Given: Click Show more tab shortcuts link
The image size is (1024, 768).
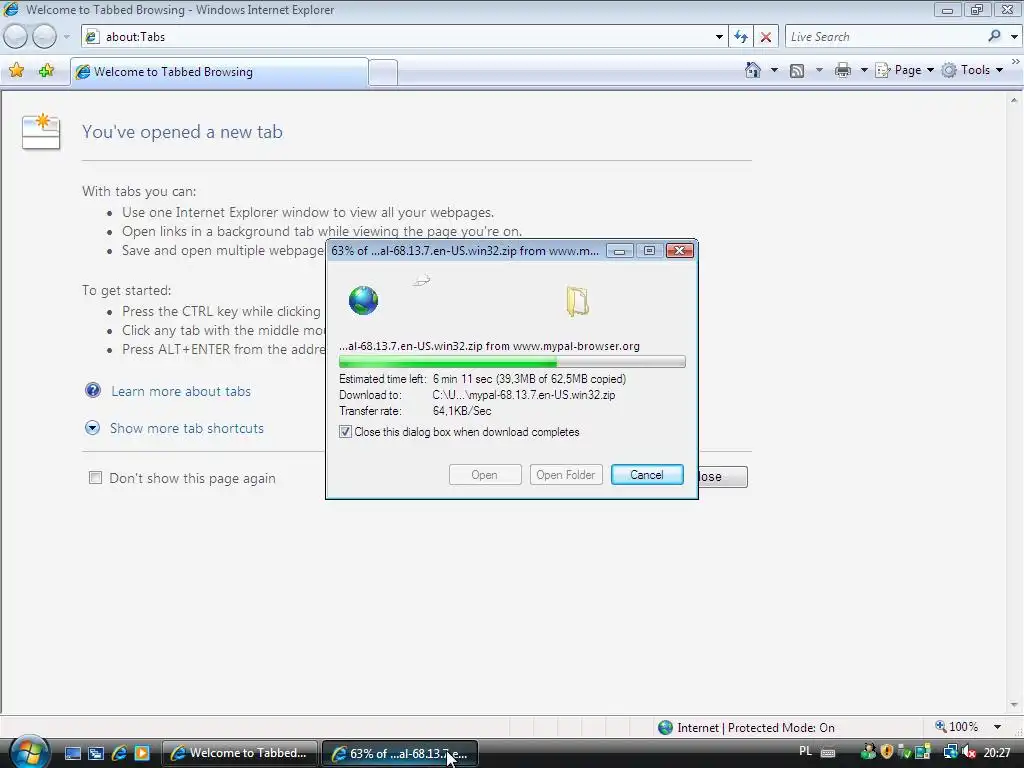Looking at the screenshot, I should pyautogui.click(x=187, y=428).
